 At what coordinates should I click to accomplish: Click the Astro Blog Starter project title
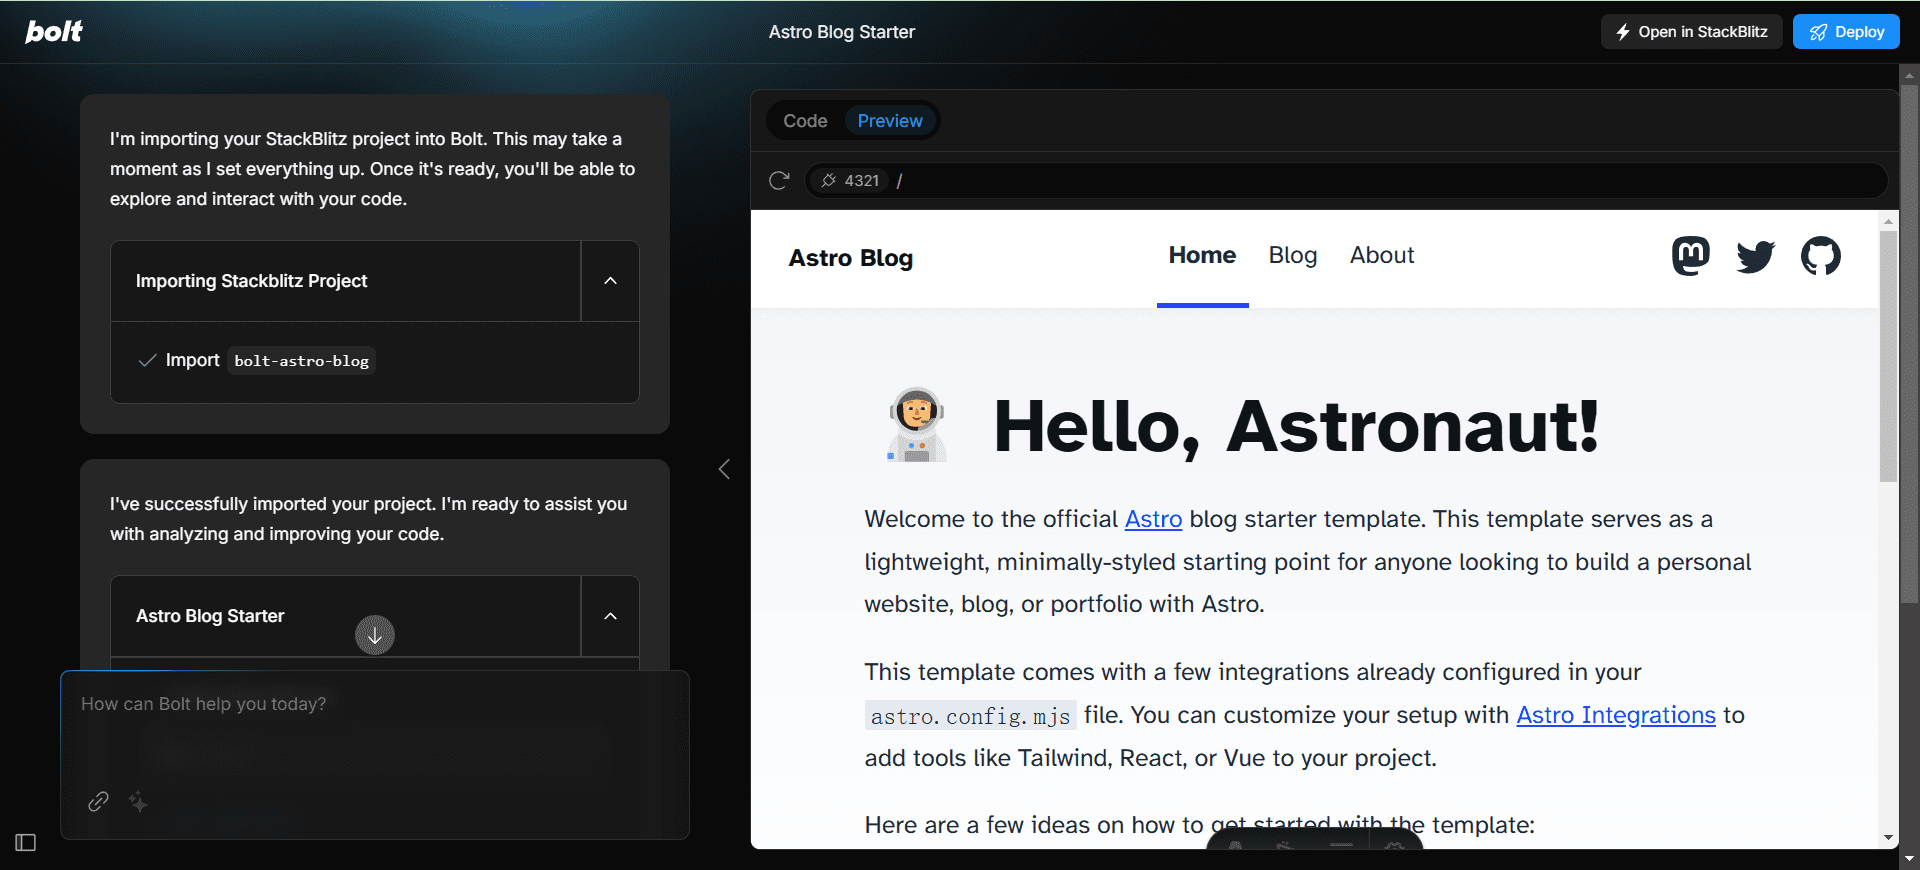[842, 32]
